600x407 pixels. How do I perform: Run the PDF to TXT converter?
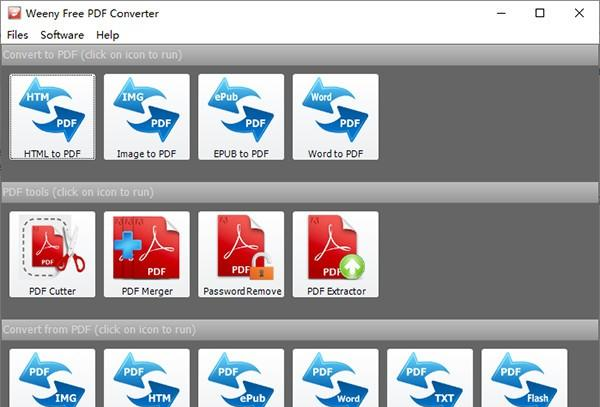[430, 378]
